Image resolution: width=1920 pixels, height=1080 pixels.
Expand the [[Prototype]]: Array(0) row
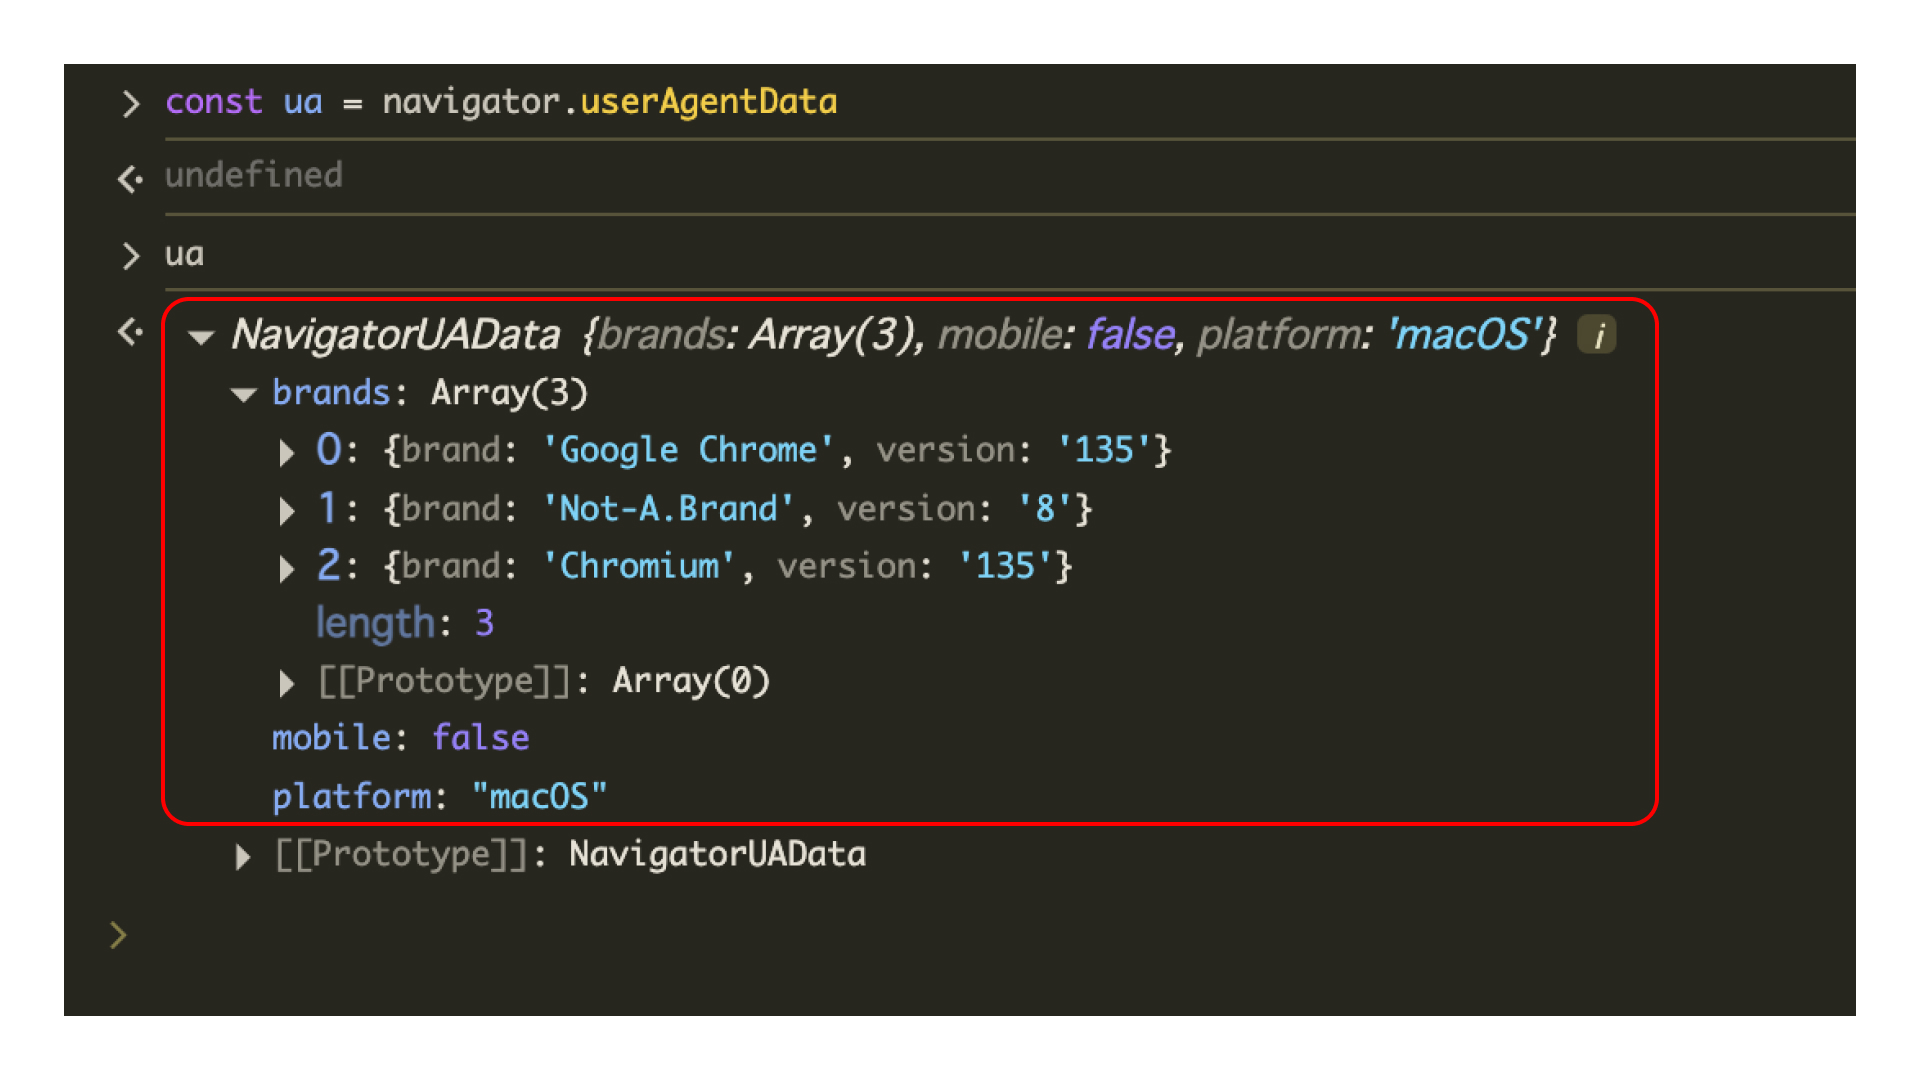287,683
